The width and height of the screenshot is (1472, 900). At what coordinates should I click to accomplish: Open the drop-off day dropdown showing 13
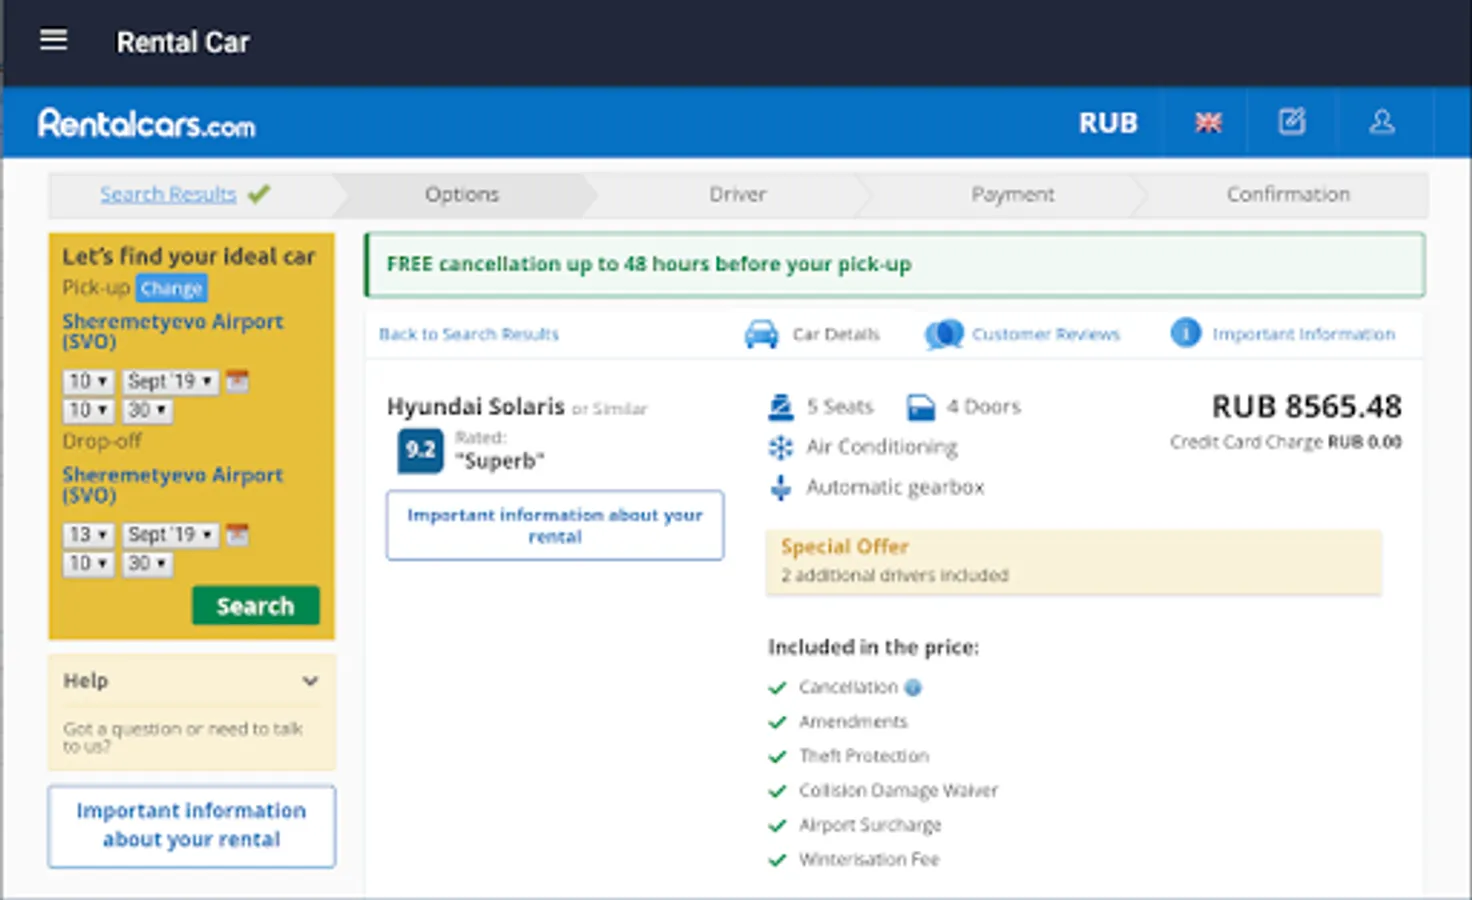point(88,535)
